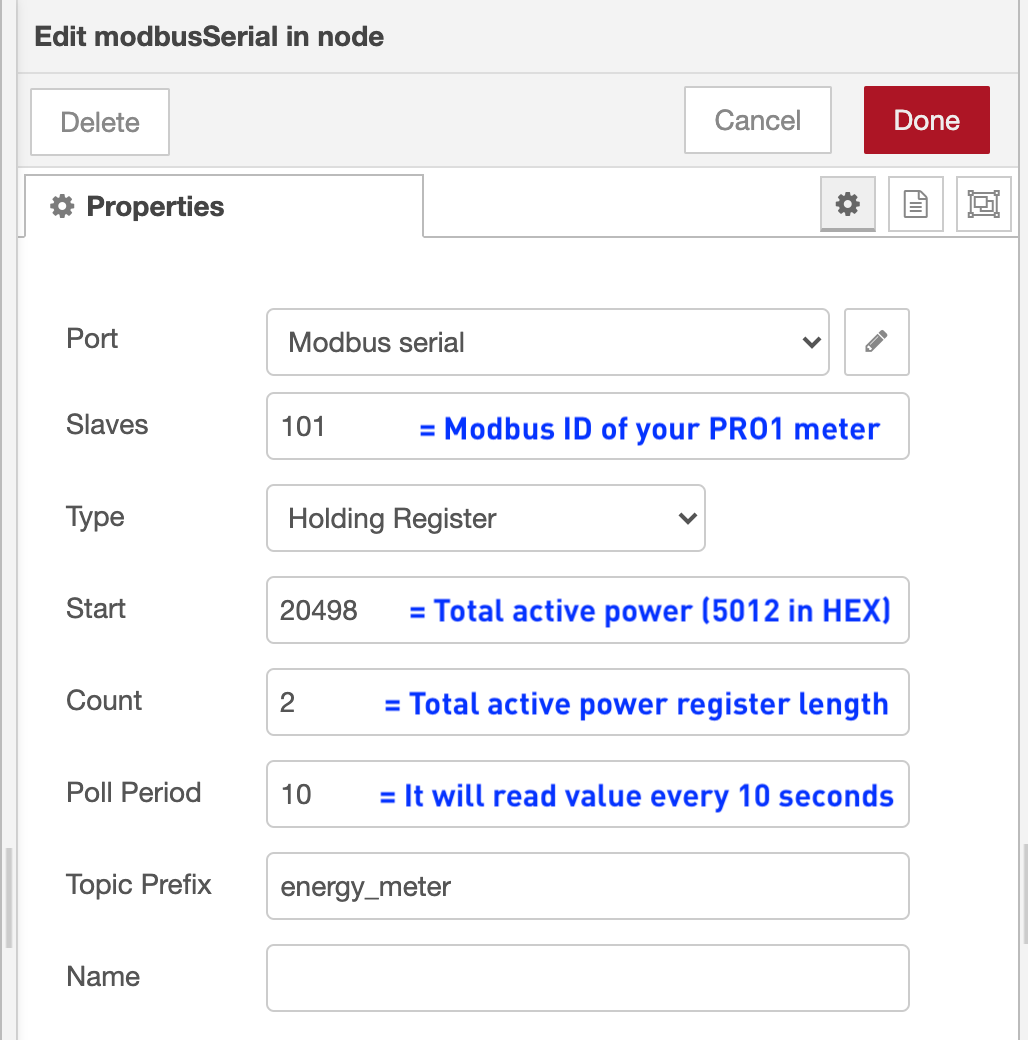1028x1040 pixels.
Task: Open node description document icon
Action: pyautogui.click(x=915, y=205)
